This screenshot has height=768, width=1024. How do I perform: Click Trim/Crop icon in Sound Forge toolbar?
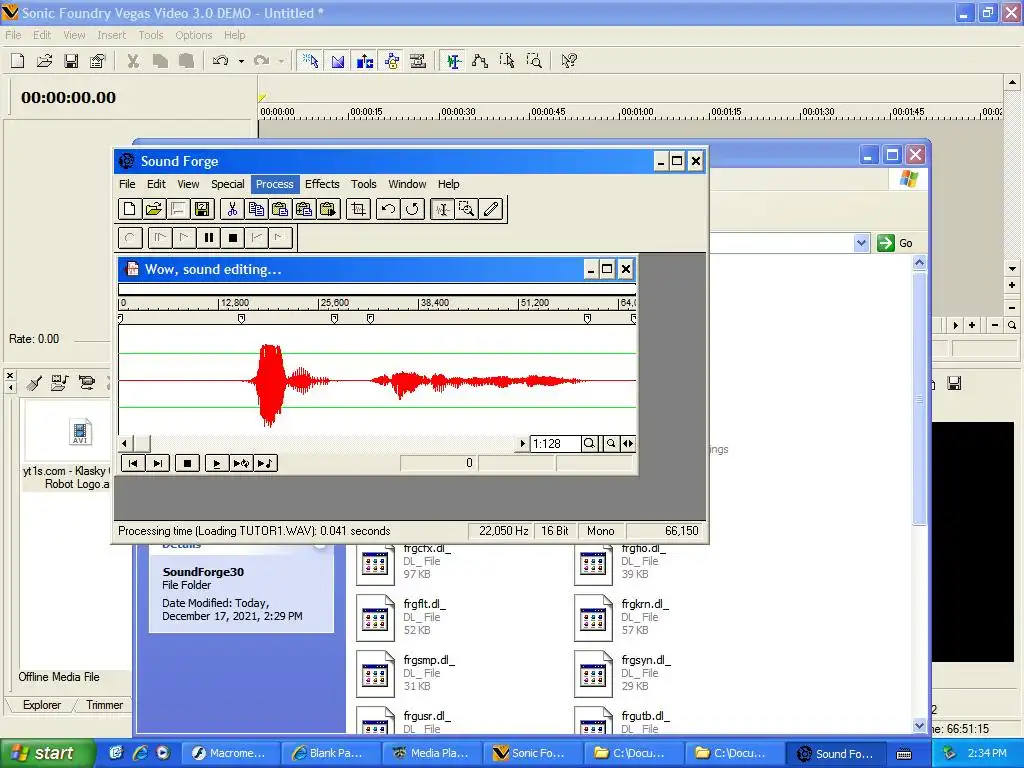[x=359, y=209]
